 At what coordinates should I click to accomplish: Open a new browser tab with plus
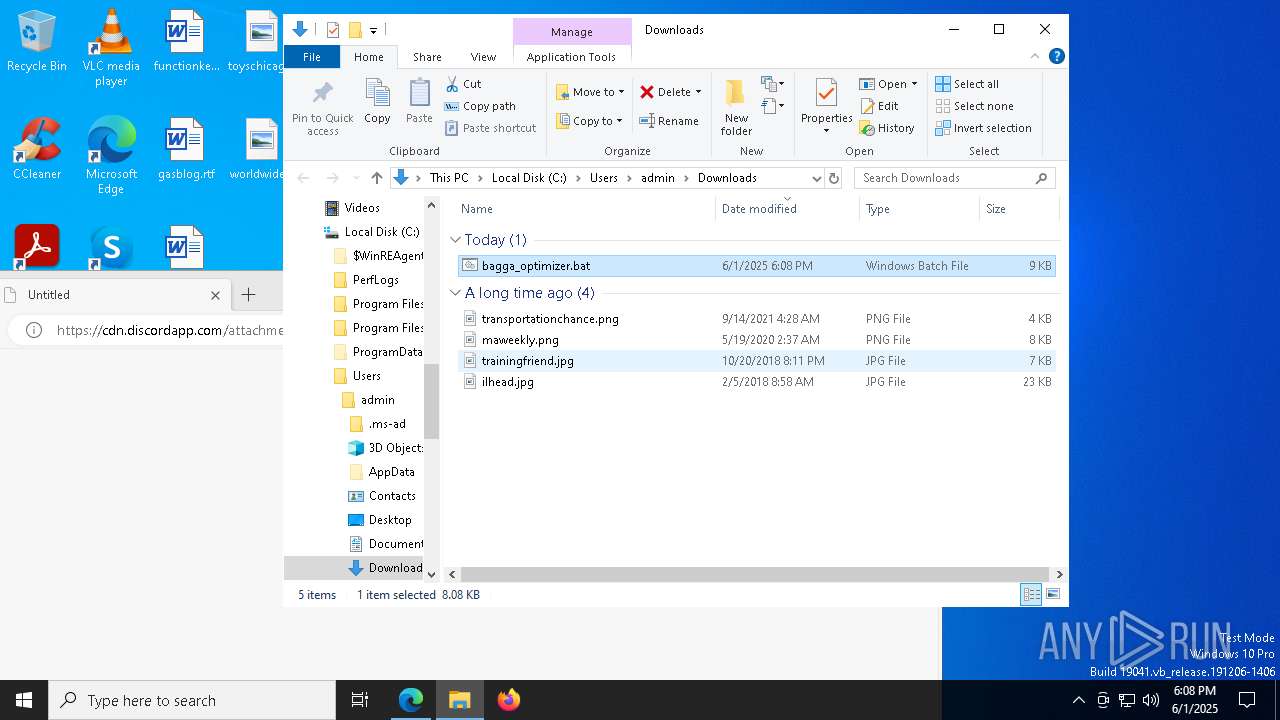248,295
